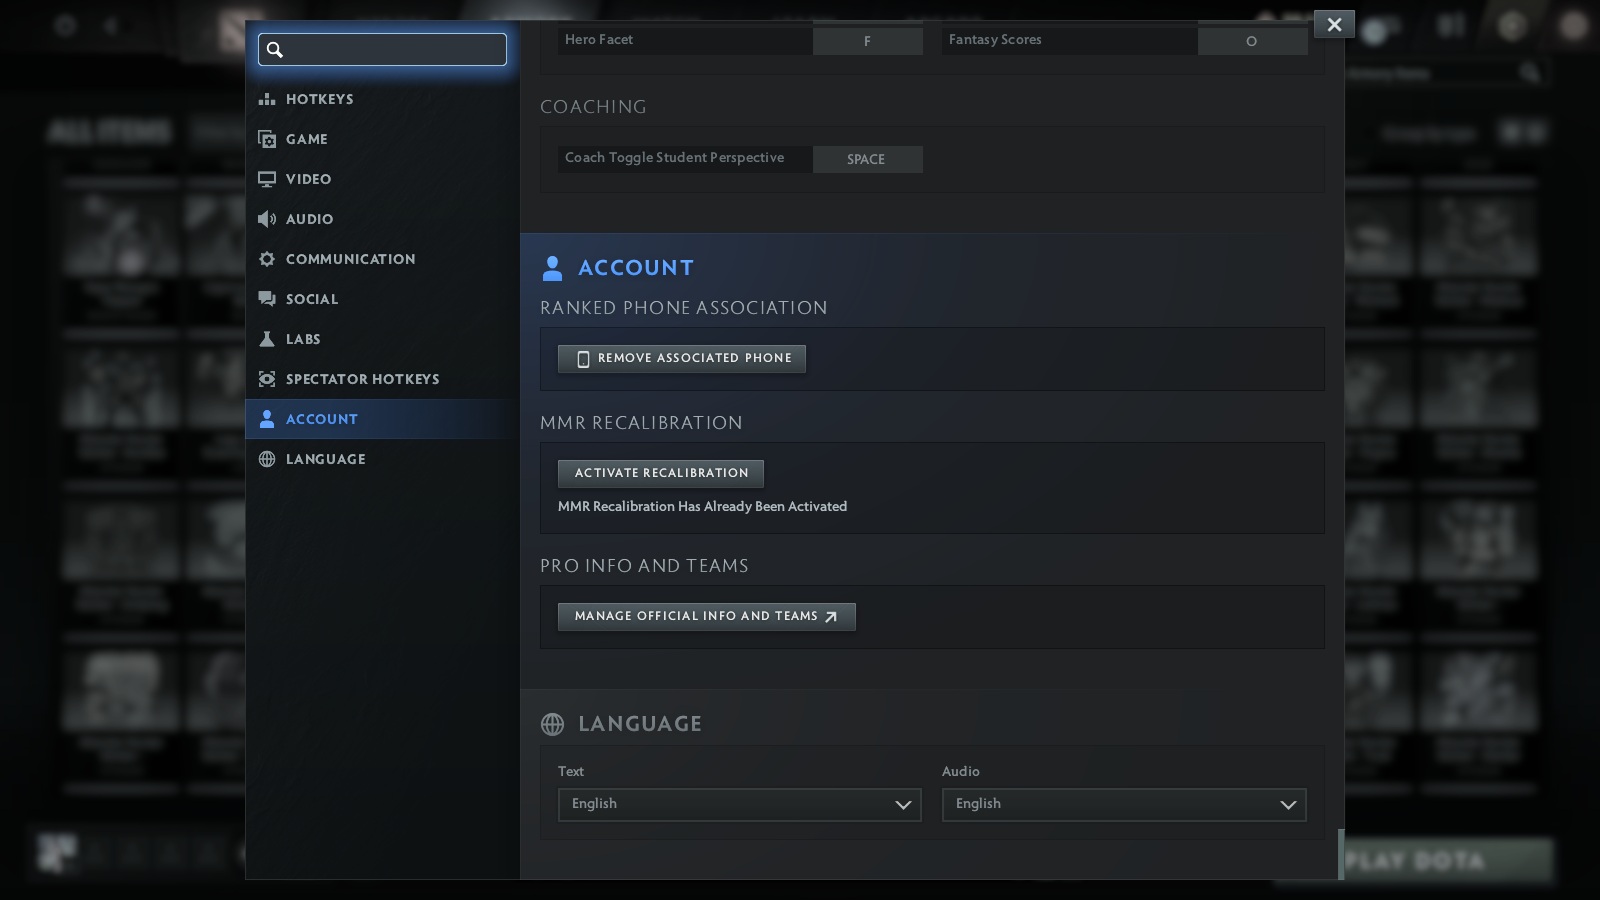The height and width of the screenshot is (900, 1600).
Task: Expand the Audio language dropdown
Action: (x=1124, y=805)
